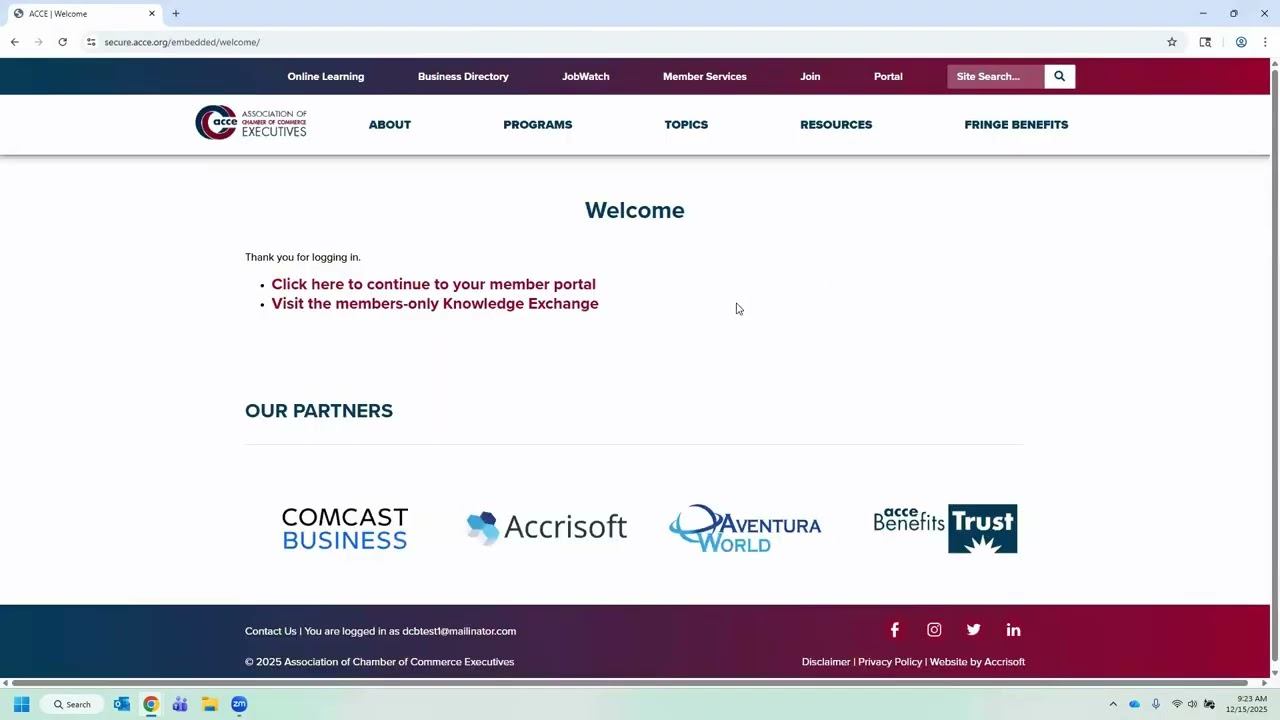Open Microsoft Teams from the taskbar

pyautogui.click(x=180, y=704)
